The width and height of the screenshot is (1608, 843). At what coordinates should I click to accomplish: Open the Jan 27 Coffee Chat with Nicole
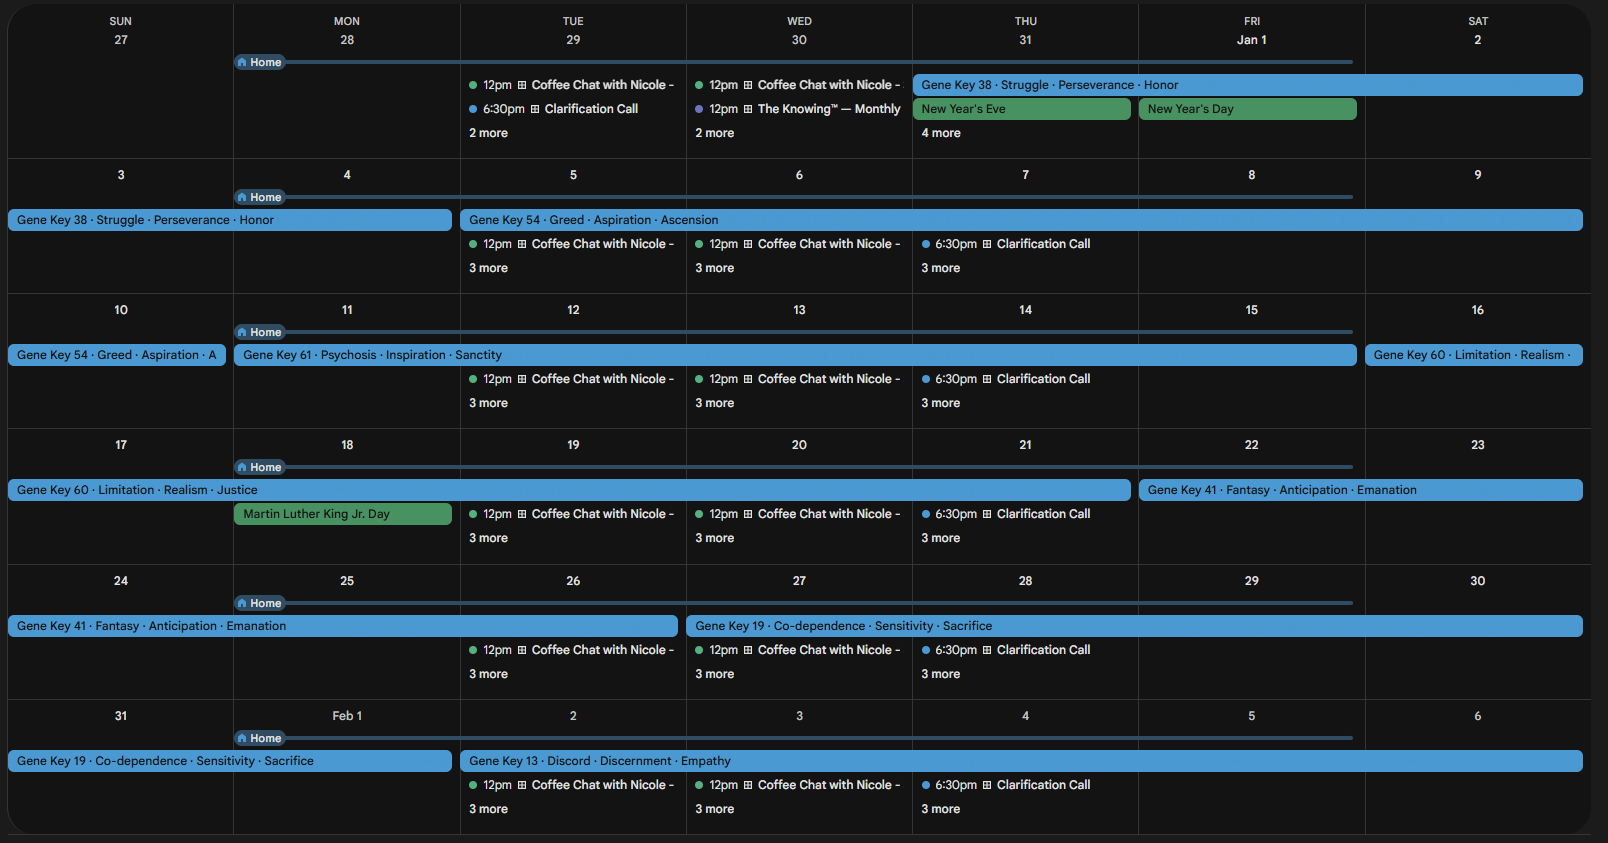point(799,650)
